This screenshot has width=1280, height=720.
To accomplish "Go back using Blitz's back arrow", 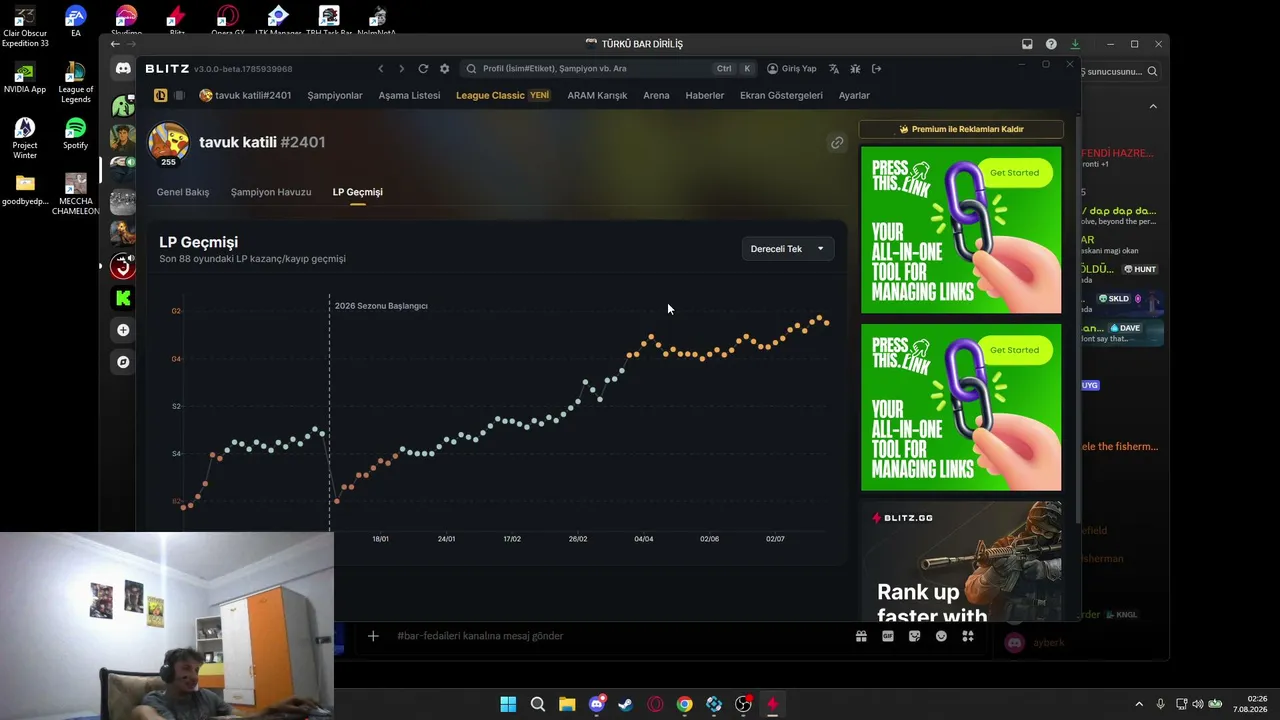I will click(381, 69).
